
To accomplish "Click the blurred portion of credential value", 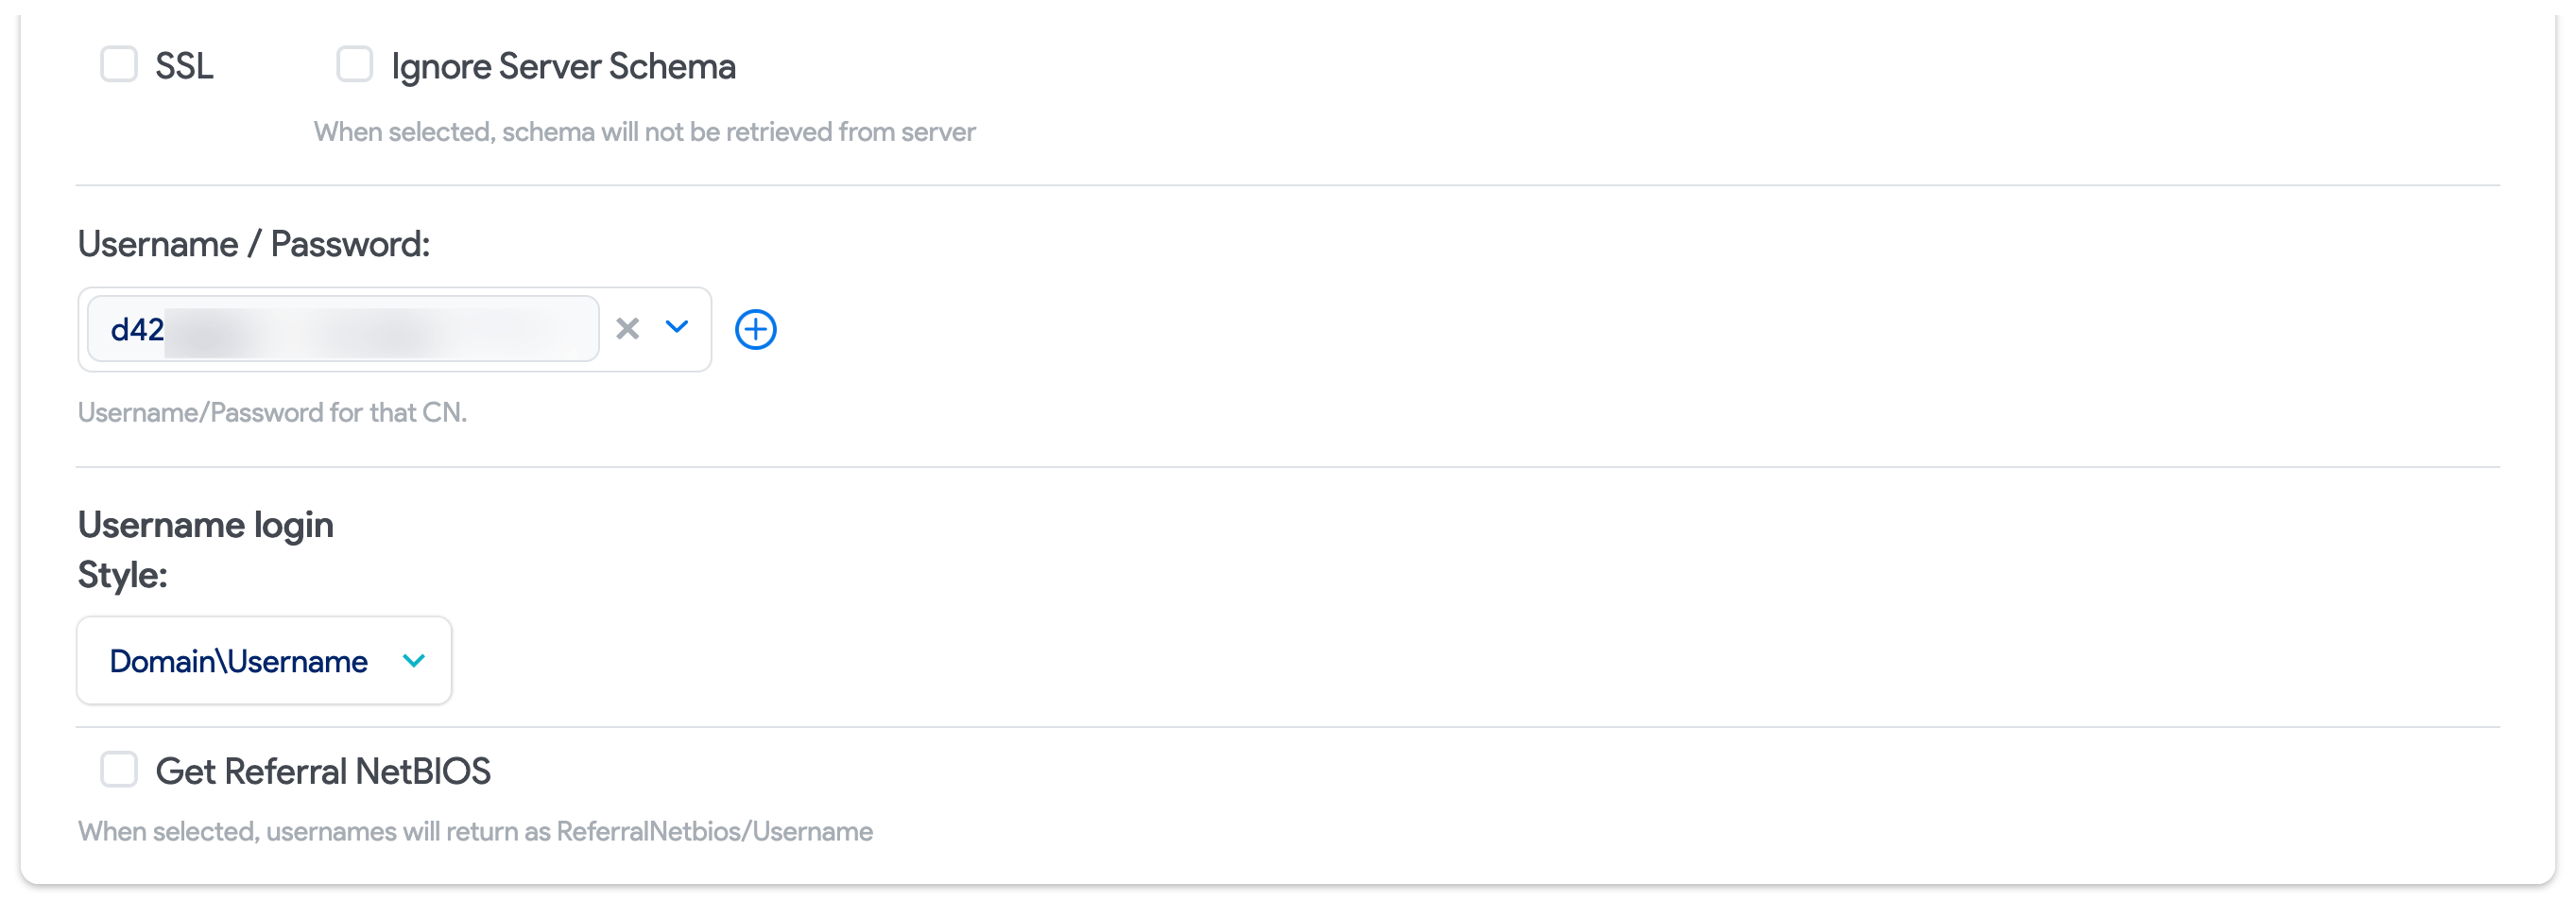I will 380,329.
